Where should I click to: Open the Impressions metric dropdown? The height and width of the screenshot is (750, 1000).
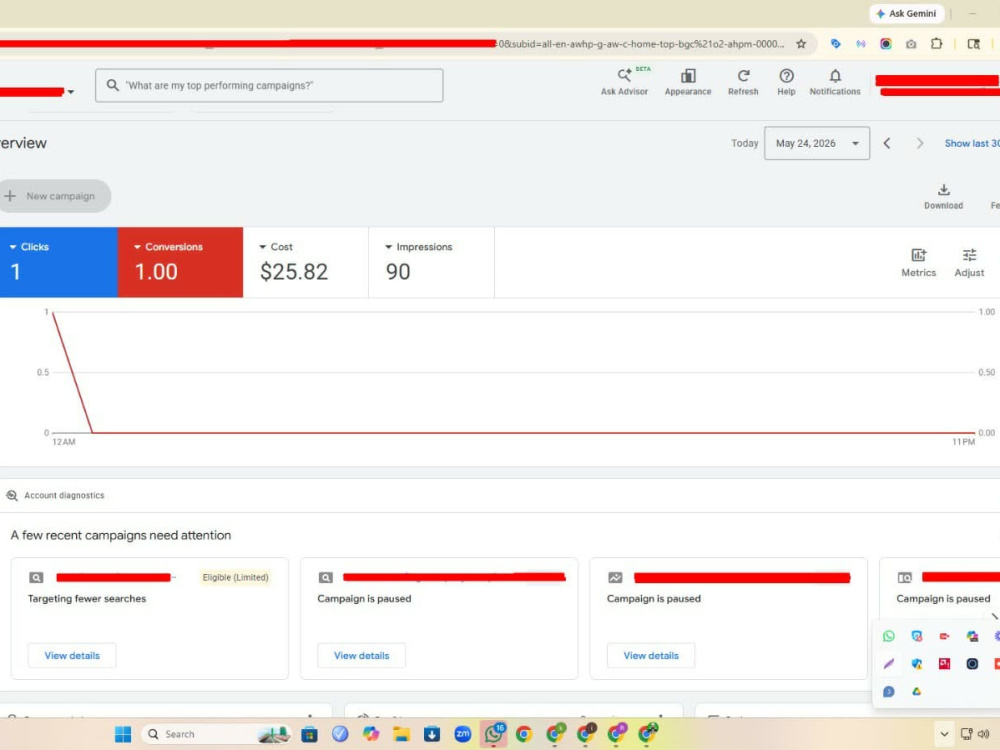pyautogui.click(x=418, y=247)
